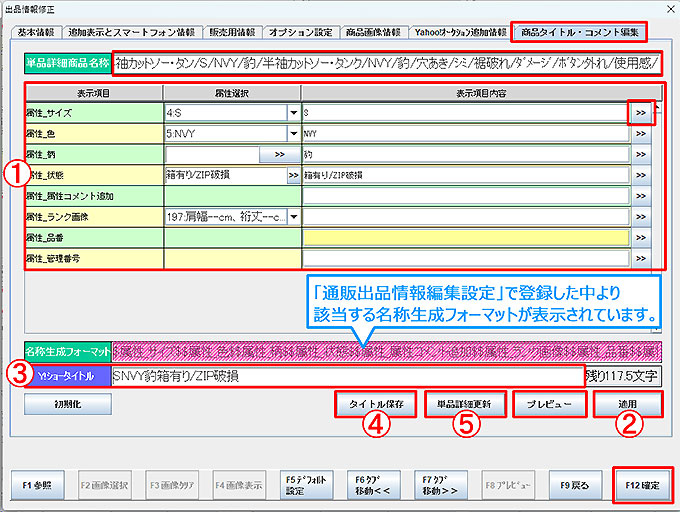Click the 残り117.5文字 counter
The height and width of the screenshot is (512, 680).
point(623,376)
